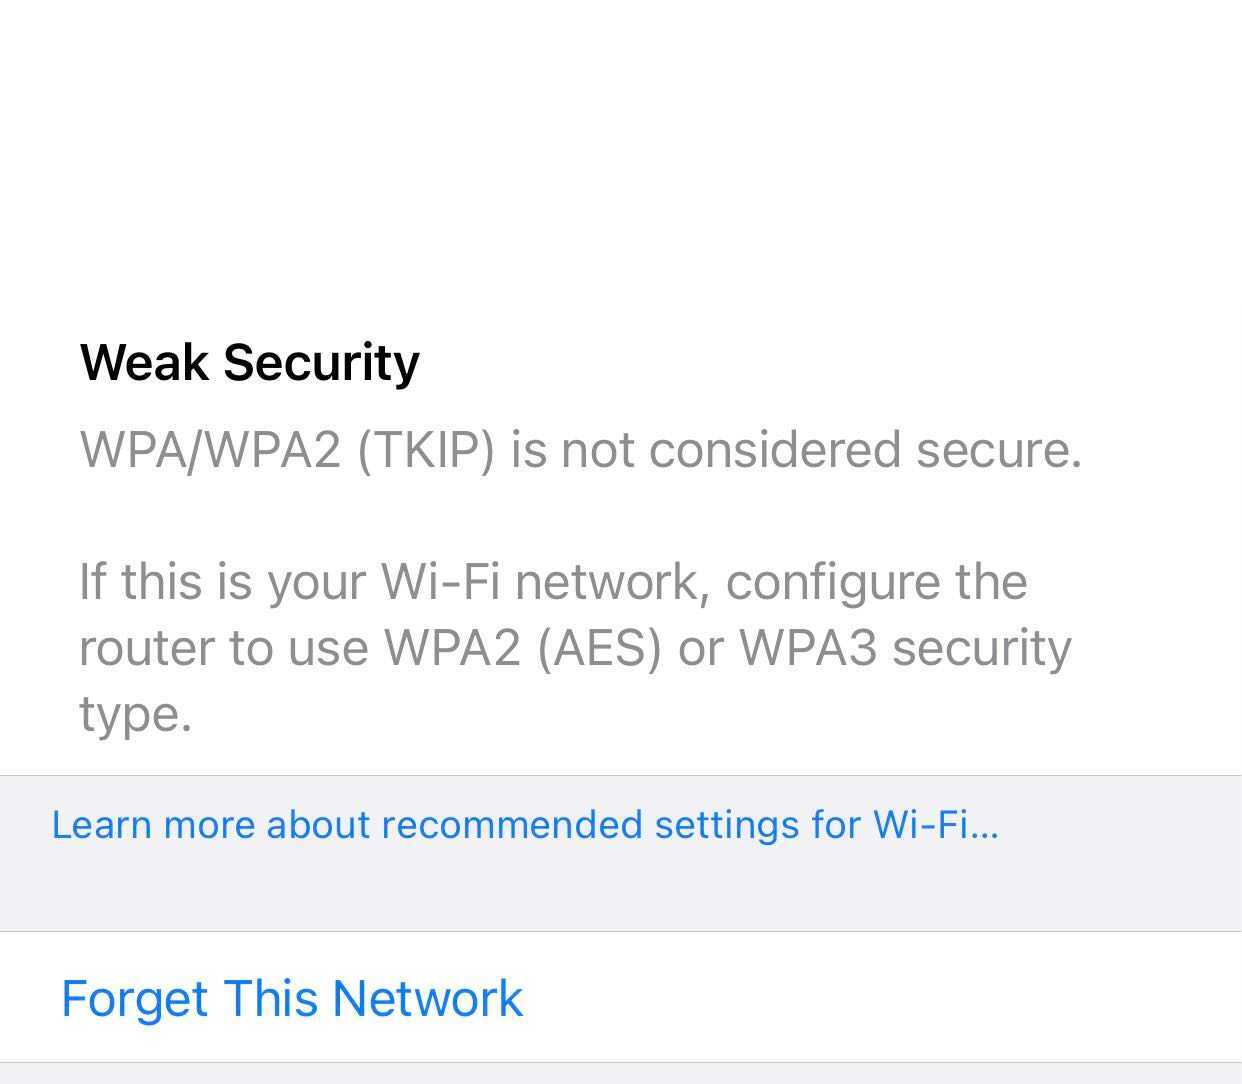Image resolution: width=1242 pixels, height=1084 pixels.
Task: Open the Learn more about recommended settings link
Action: pyautogui.click(x=525, y=825)
